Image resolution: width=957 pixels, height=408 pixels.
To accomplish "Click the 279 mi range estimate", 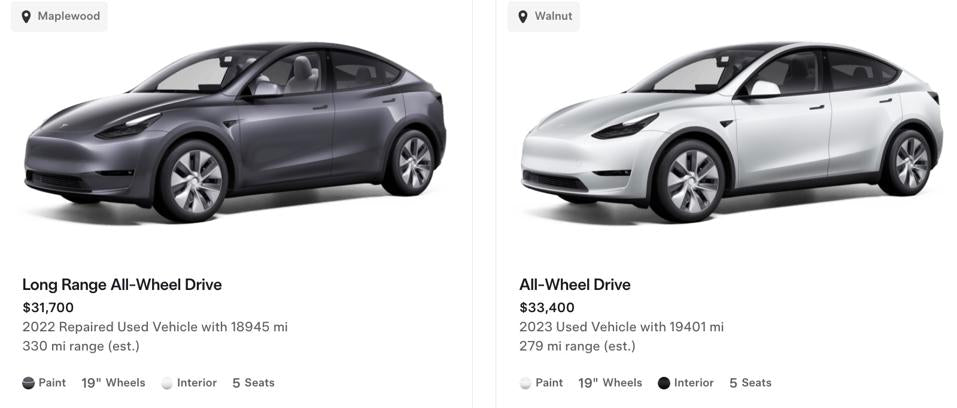I will 577,346.
